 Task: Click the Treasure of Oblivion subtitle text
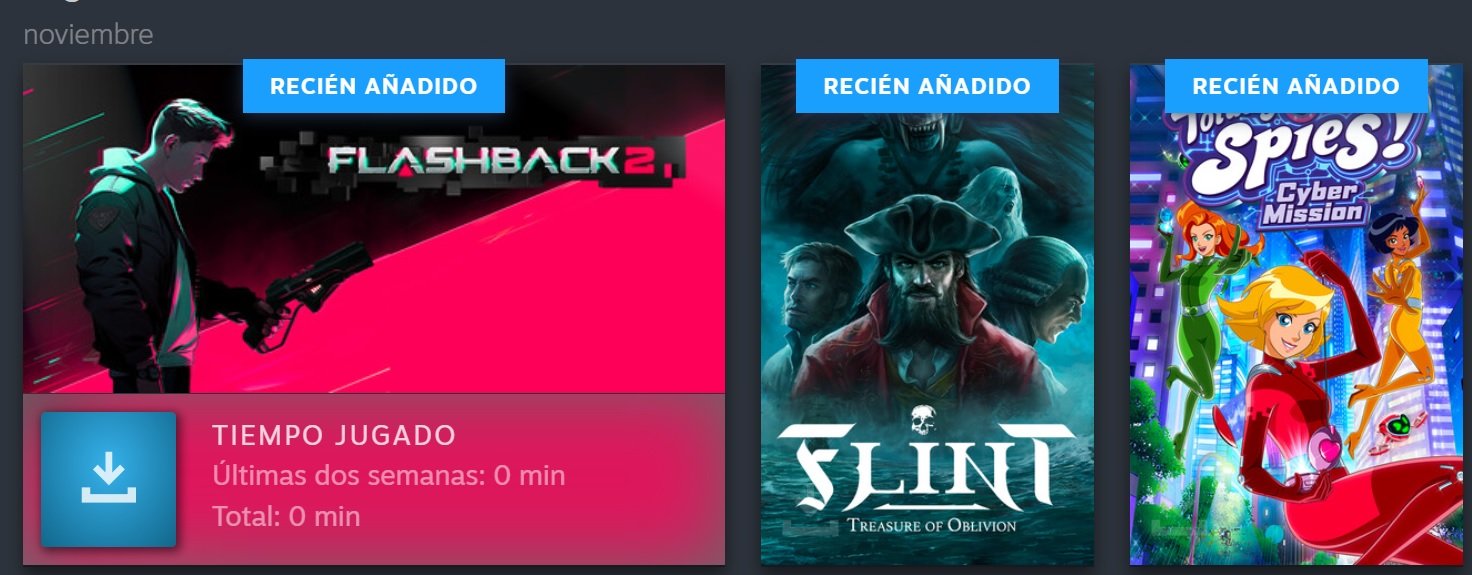tap(931, 525)
